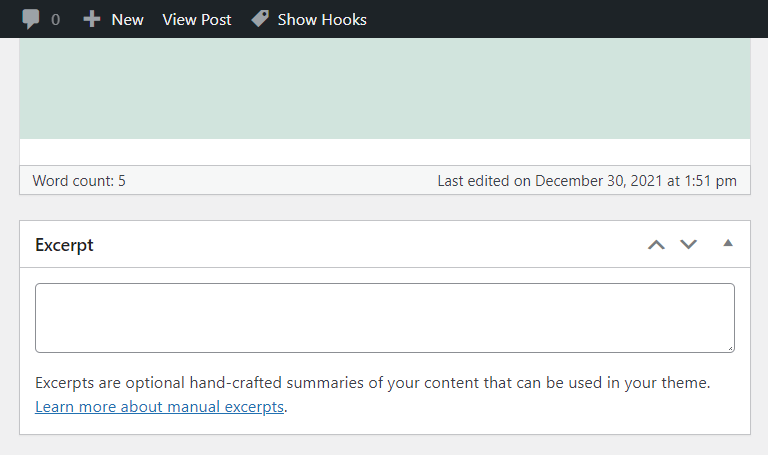
Task: Click empty space in the dark admin bar
Action: click(x=560, y=19)
